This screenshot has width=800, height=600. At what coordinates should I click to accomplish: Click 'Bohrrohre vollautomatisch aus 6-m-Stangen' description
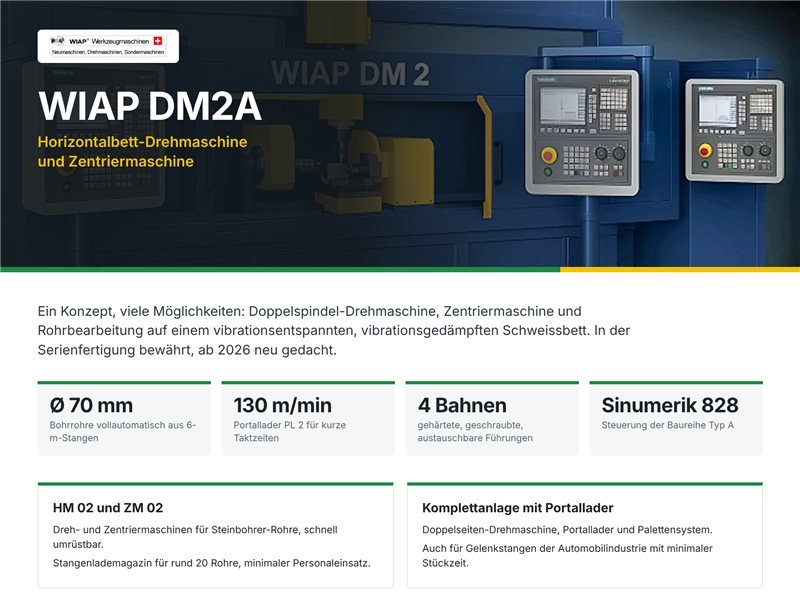click(x=123, y=432)
